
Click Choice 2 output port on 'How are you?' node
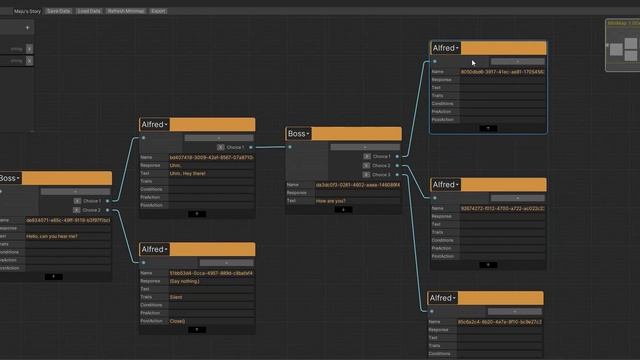(397, 166)
